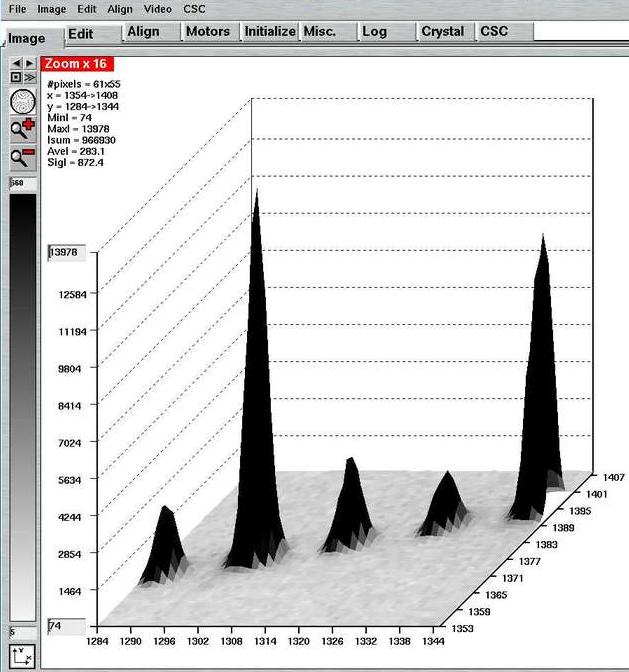The height and width of the screenshot is (672, 629).
Task: Click the 'x = 1354->1408' range text
Action: click(x=83, y=95)
